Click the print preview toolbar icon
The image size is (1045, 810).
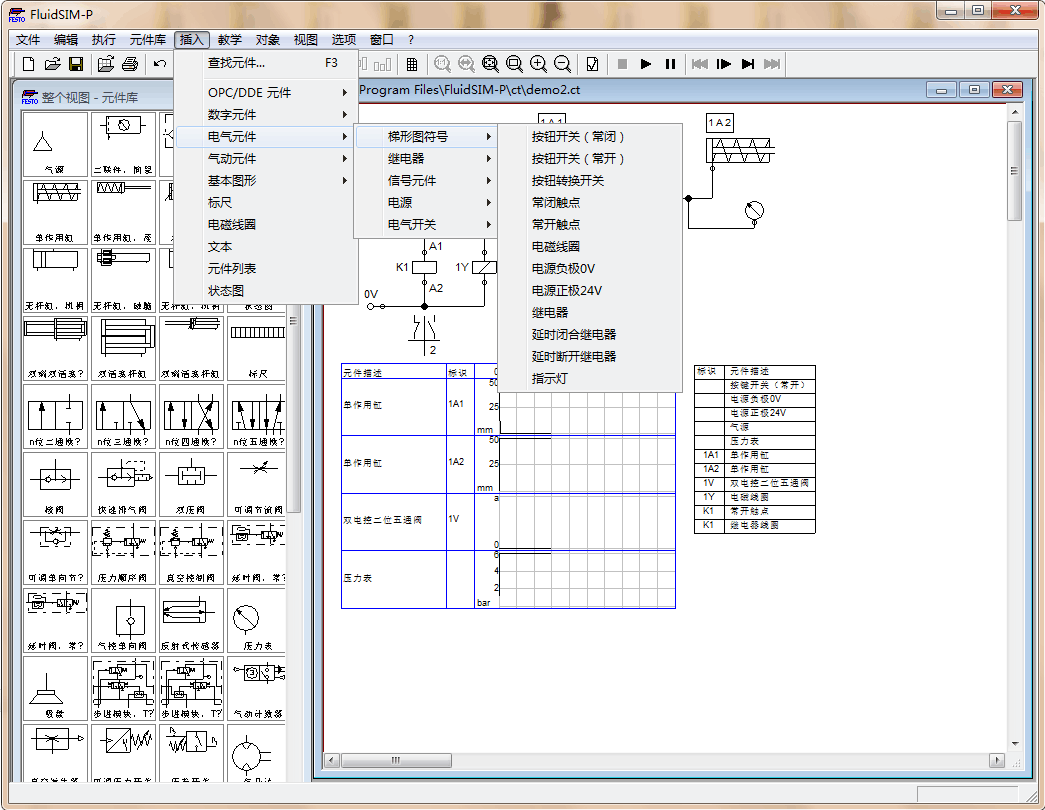pyautogui.click(x=105, y=64)
